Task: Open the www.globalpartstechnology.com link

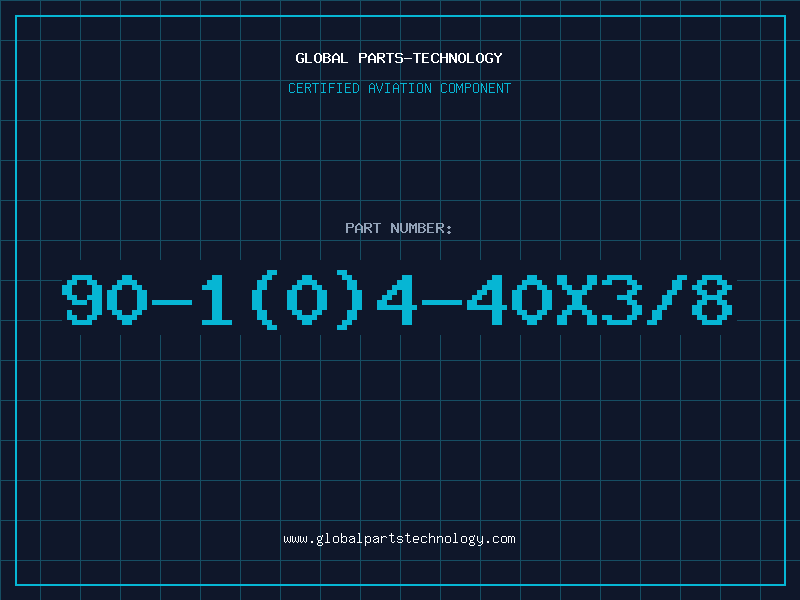Action: point(399,539)
